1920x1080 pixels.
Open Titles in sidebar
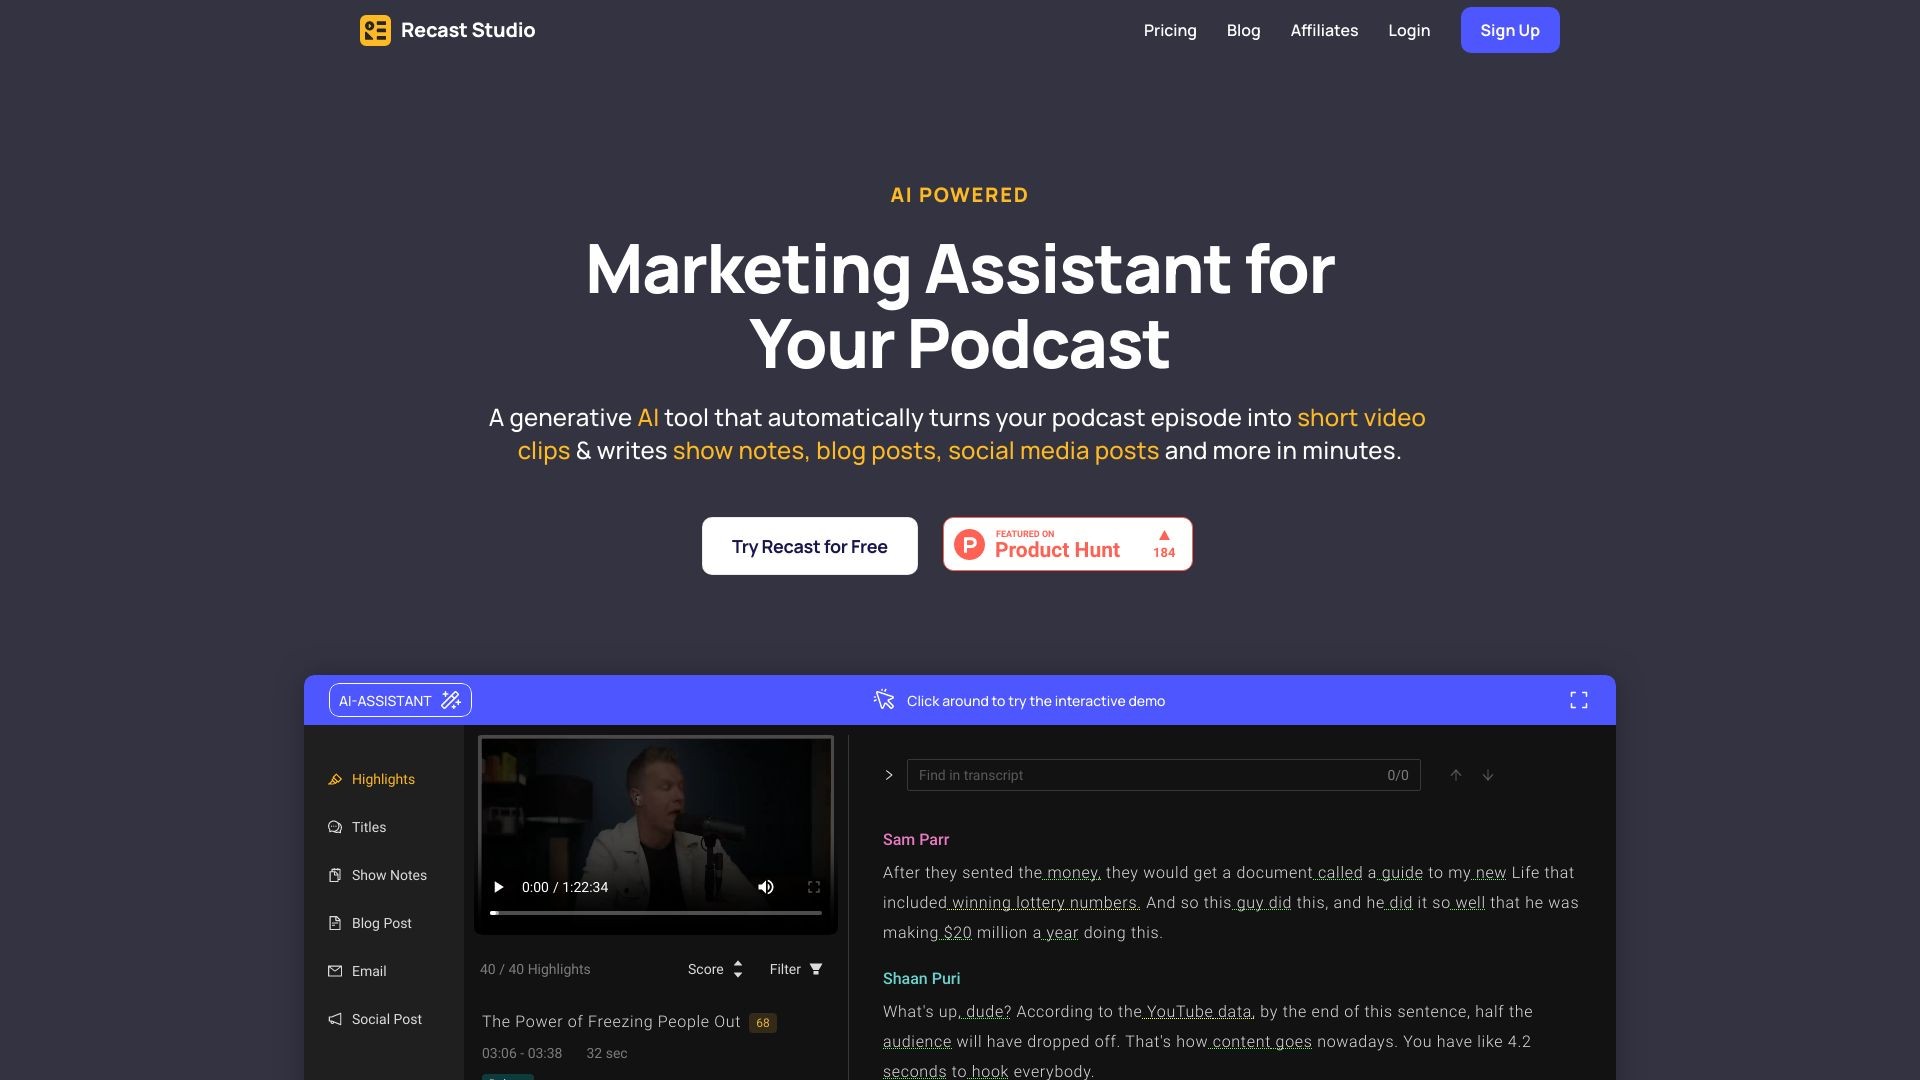pos(368,827)
